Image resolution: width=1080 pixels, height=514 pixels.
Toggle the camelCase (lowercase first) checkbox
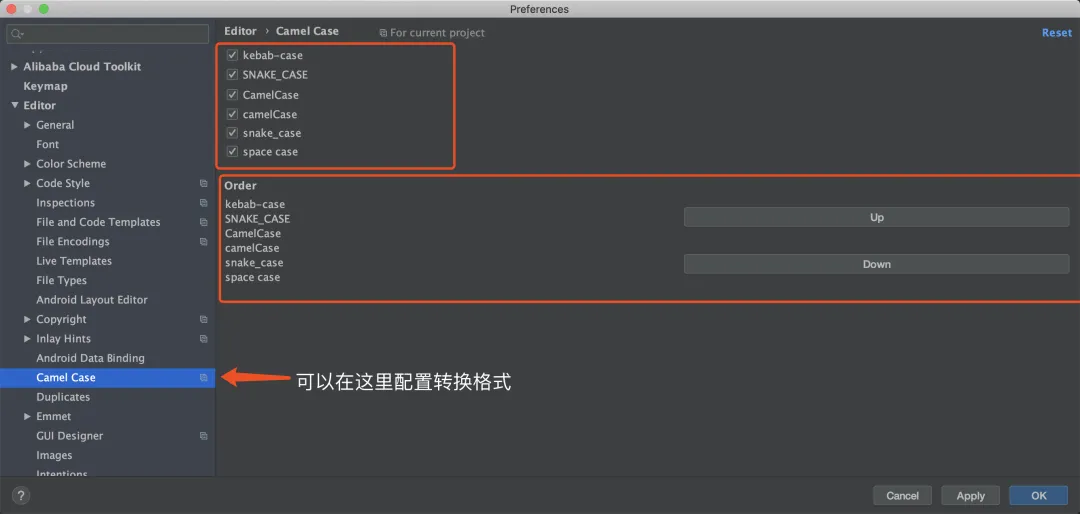tap(232, 114)
